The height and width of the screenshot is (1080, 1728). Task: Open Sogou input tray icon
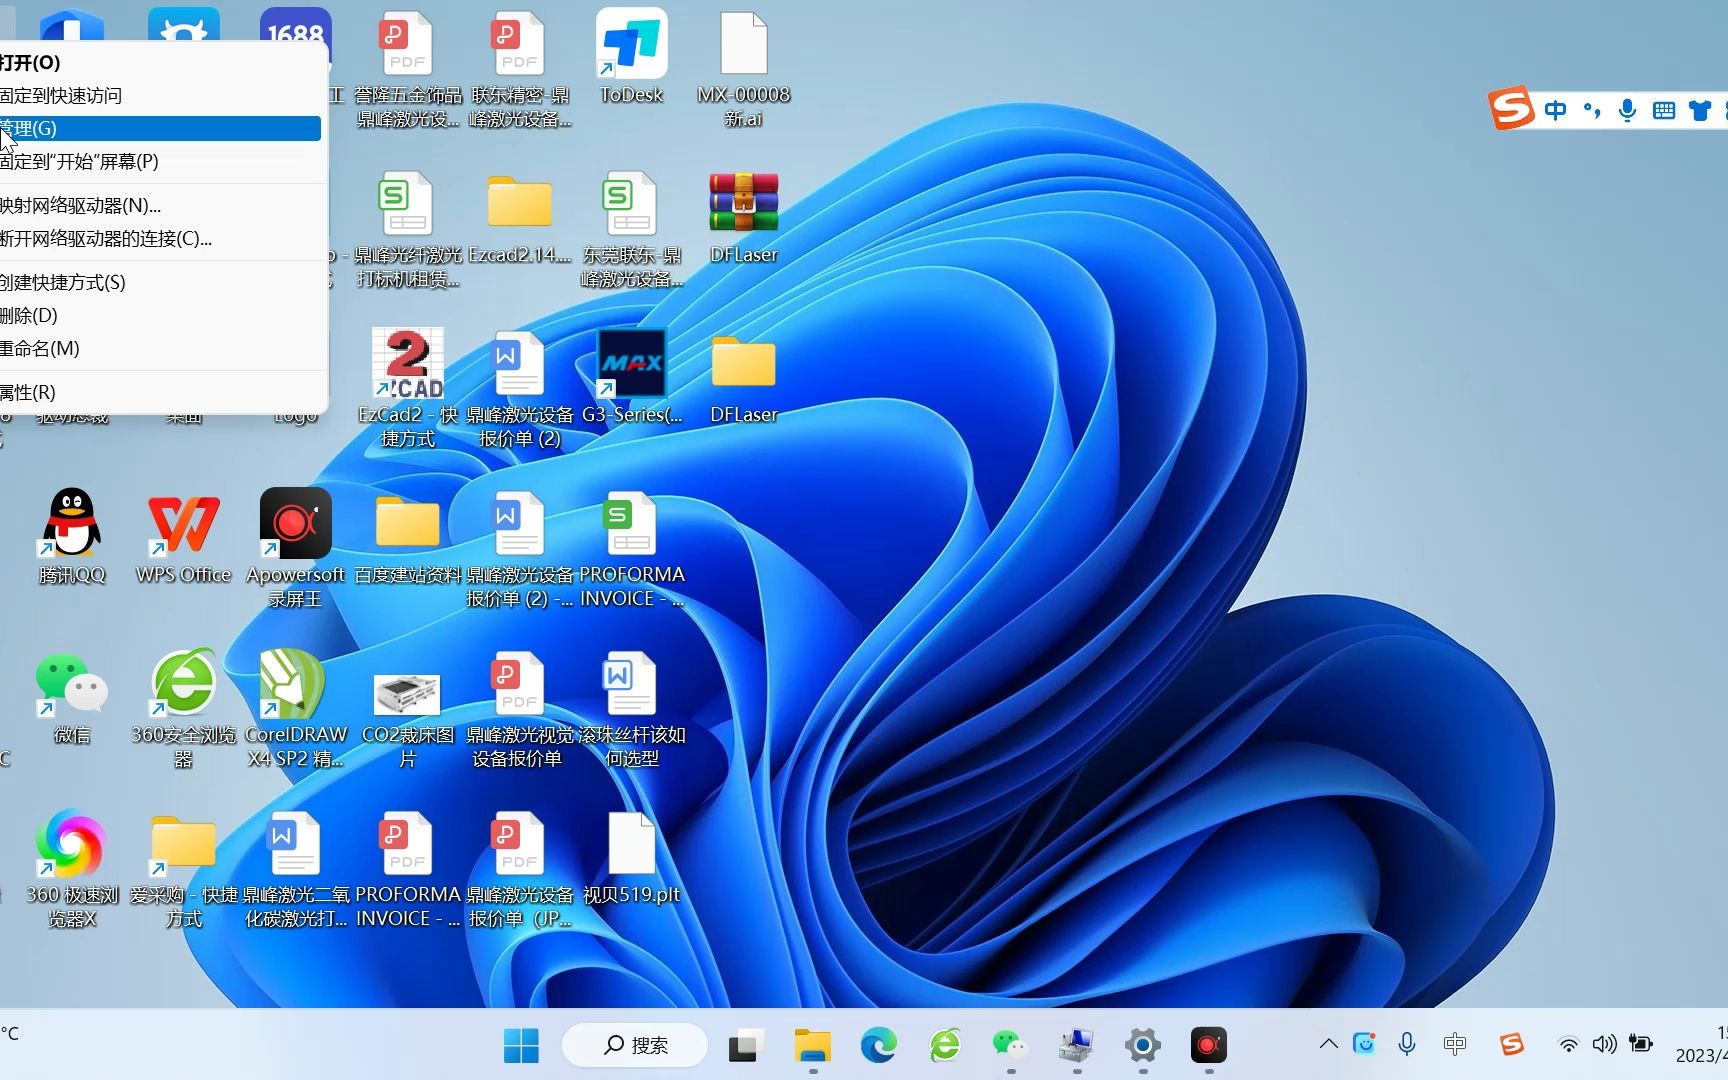[x=1511, y=1044]
